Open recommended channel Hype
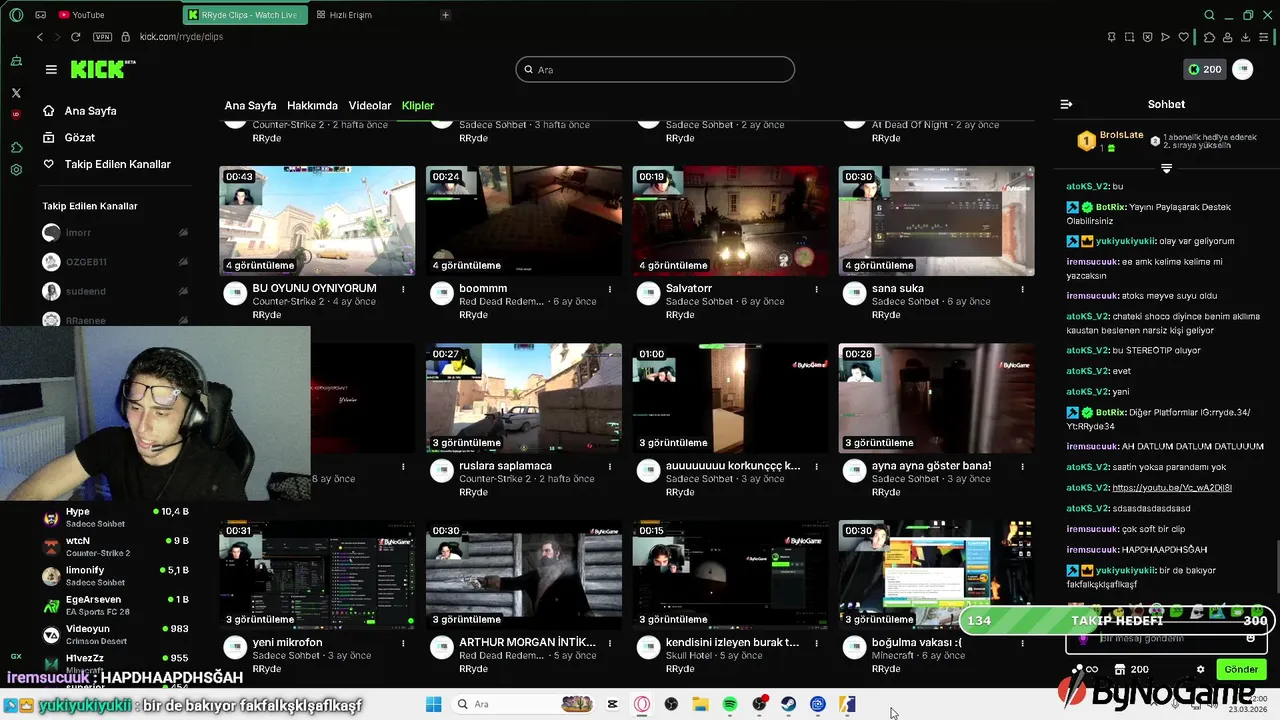The image size is (1280, 720). [115, 517]
